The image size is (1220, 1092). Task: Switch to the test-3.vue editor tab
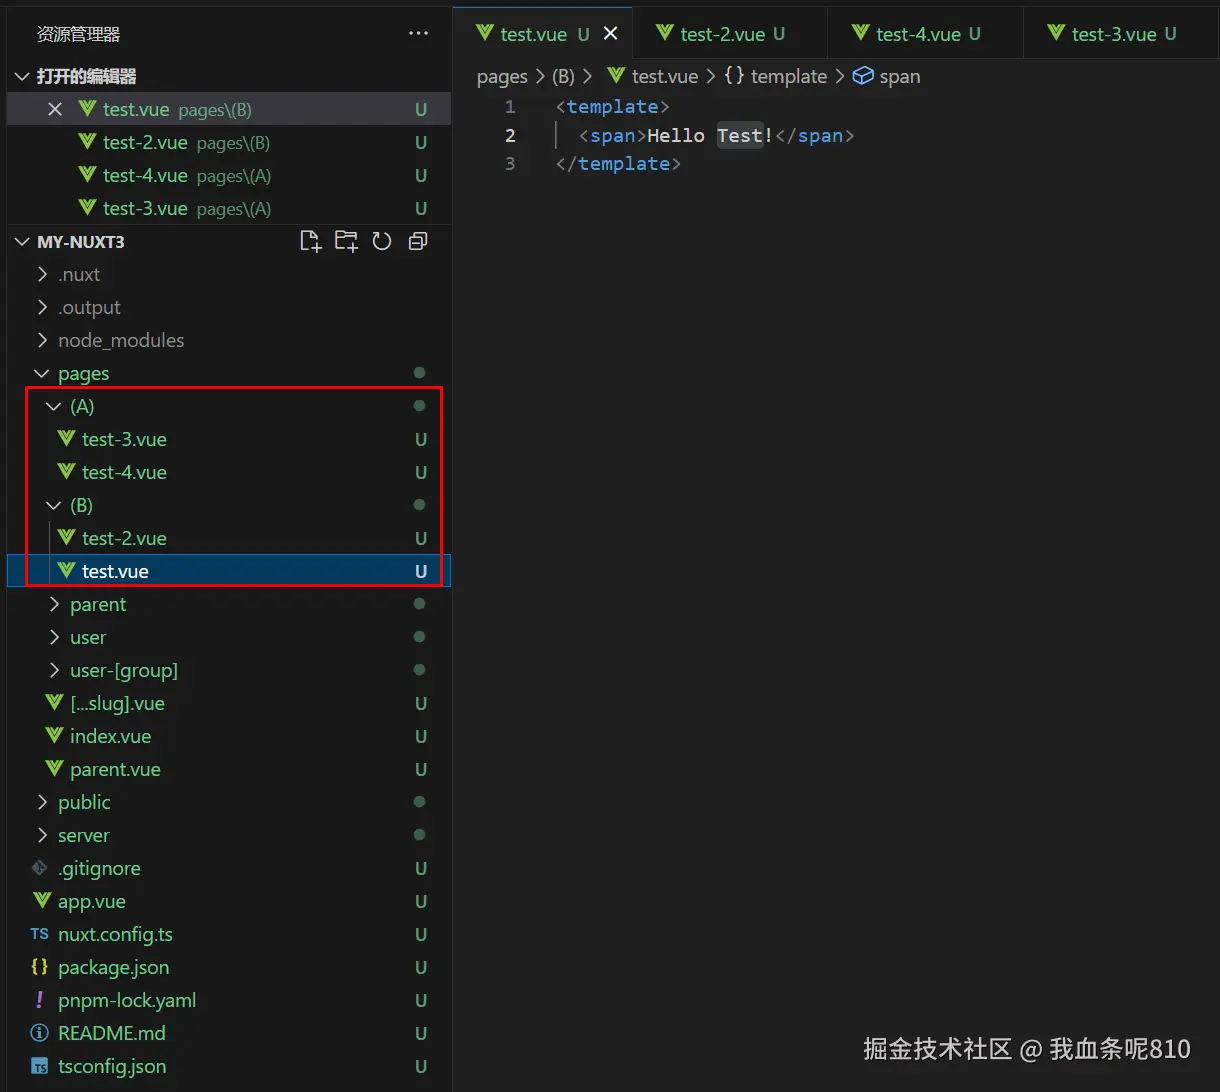click(1121, 34)
